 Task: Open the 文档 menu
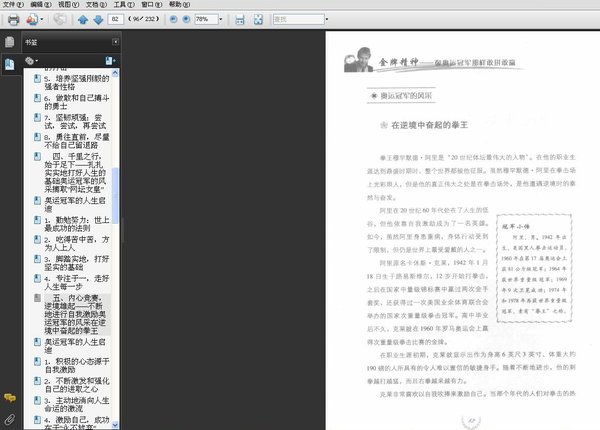[x=96, y=4]
